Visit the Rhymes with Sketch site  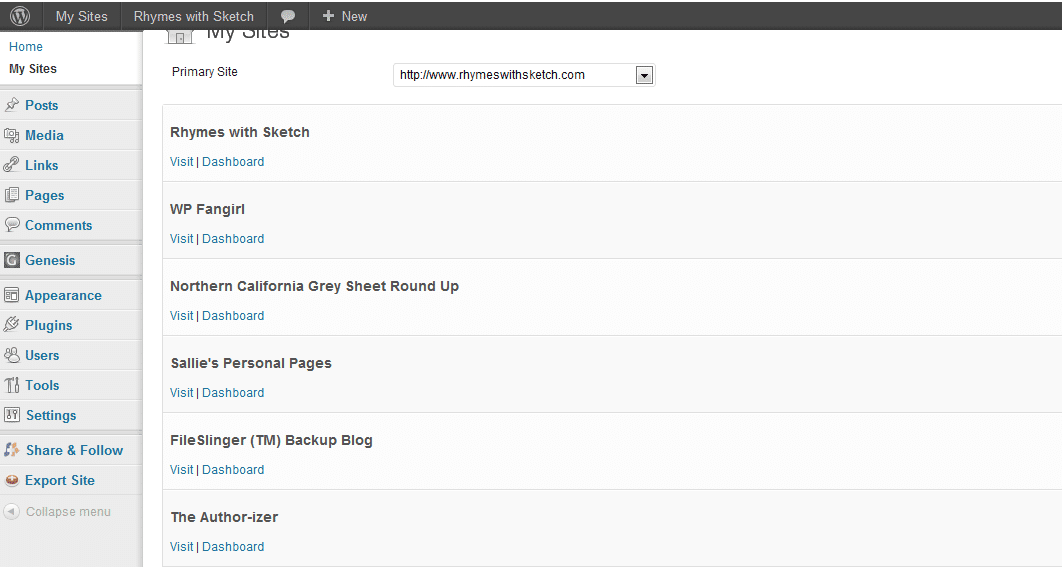182,161
